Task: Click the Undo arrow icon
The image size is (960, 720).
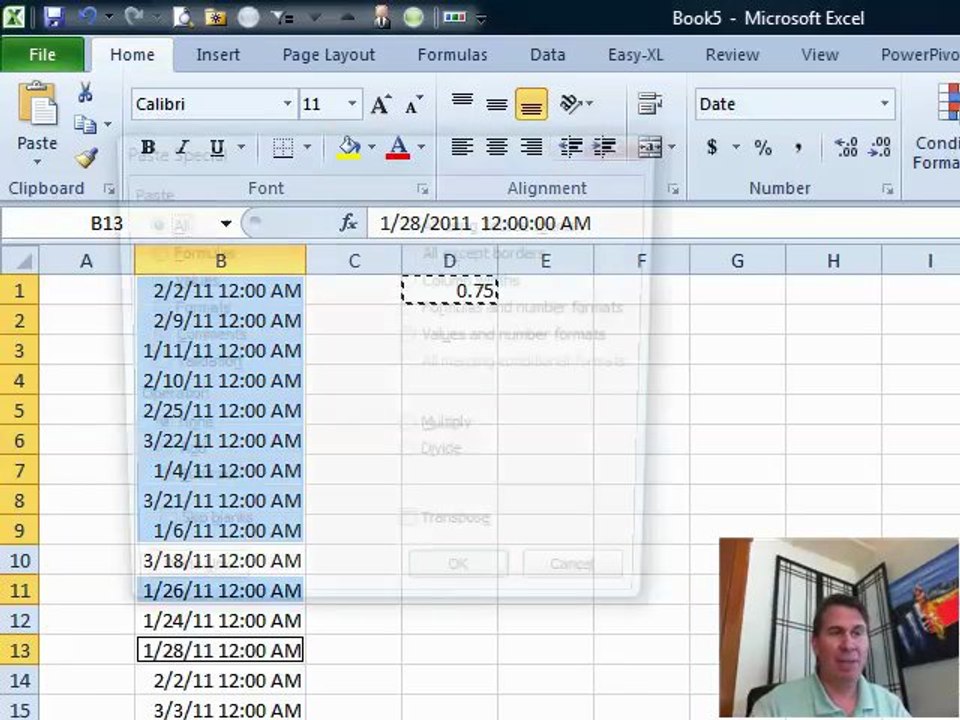Action: [x=88, y=17]
